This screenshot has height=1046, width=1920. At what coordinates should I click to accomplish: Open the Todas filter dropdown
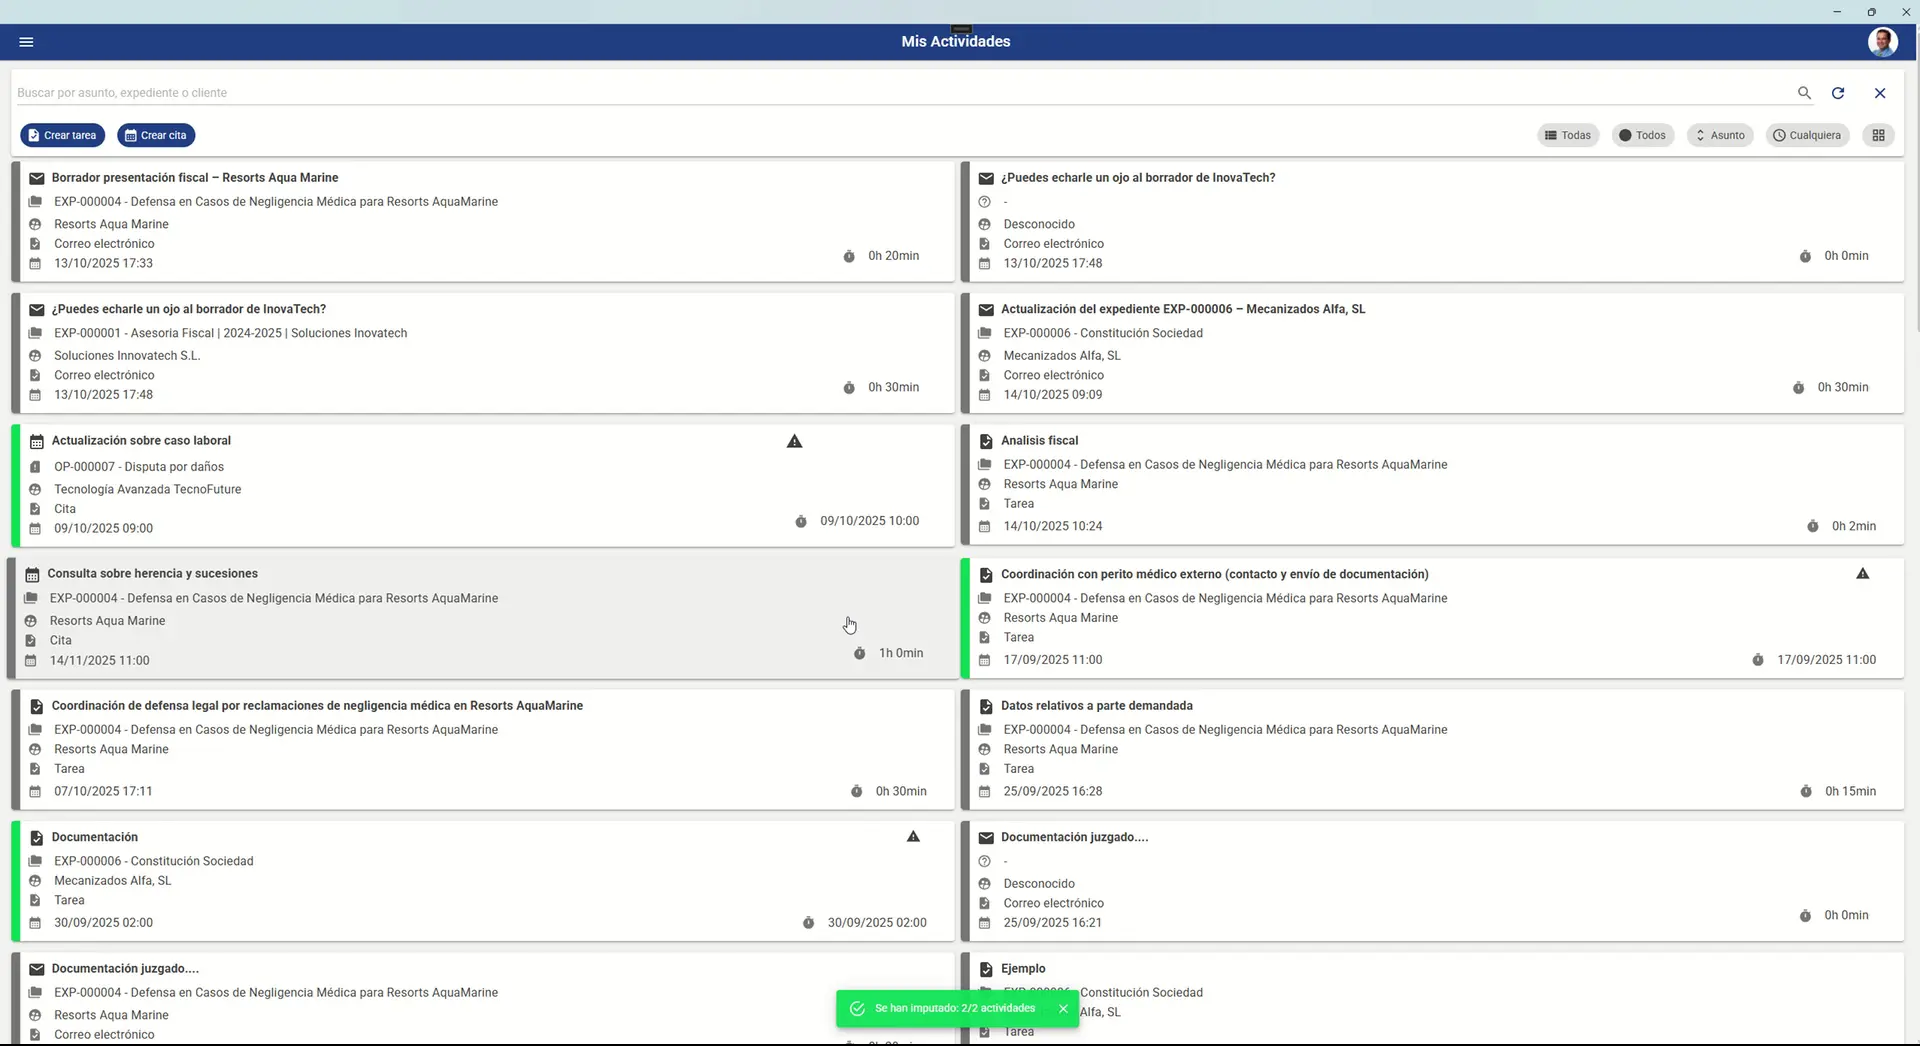1567,135
